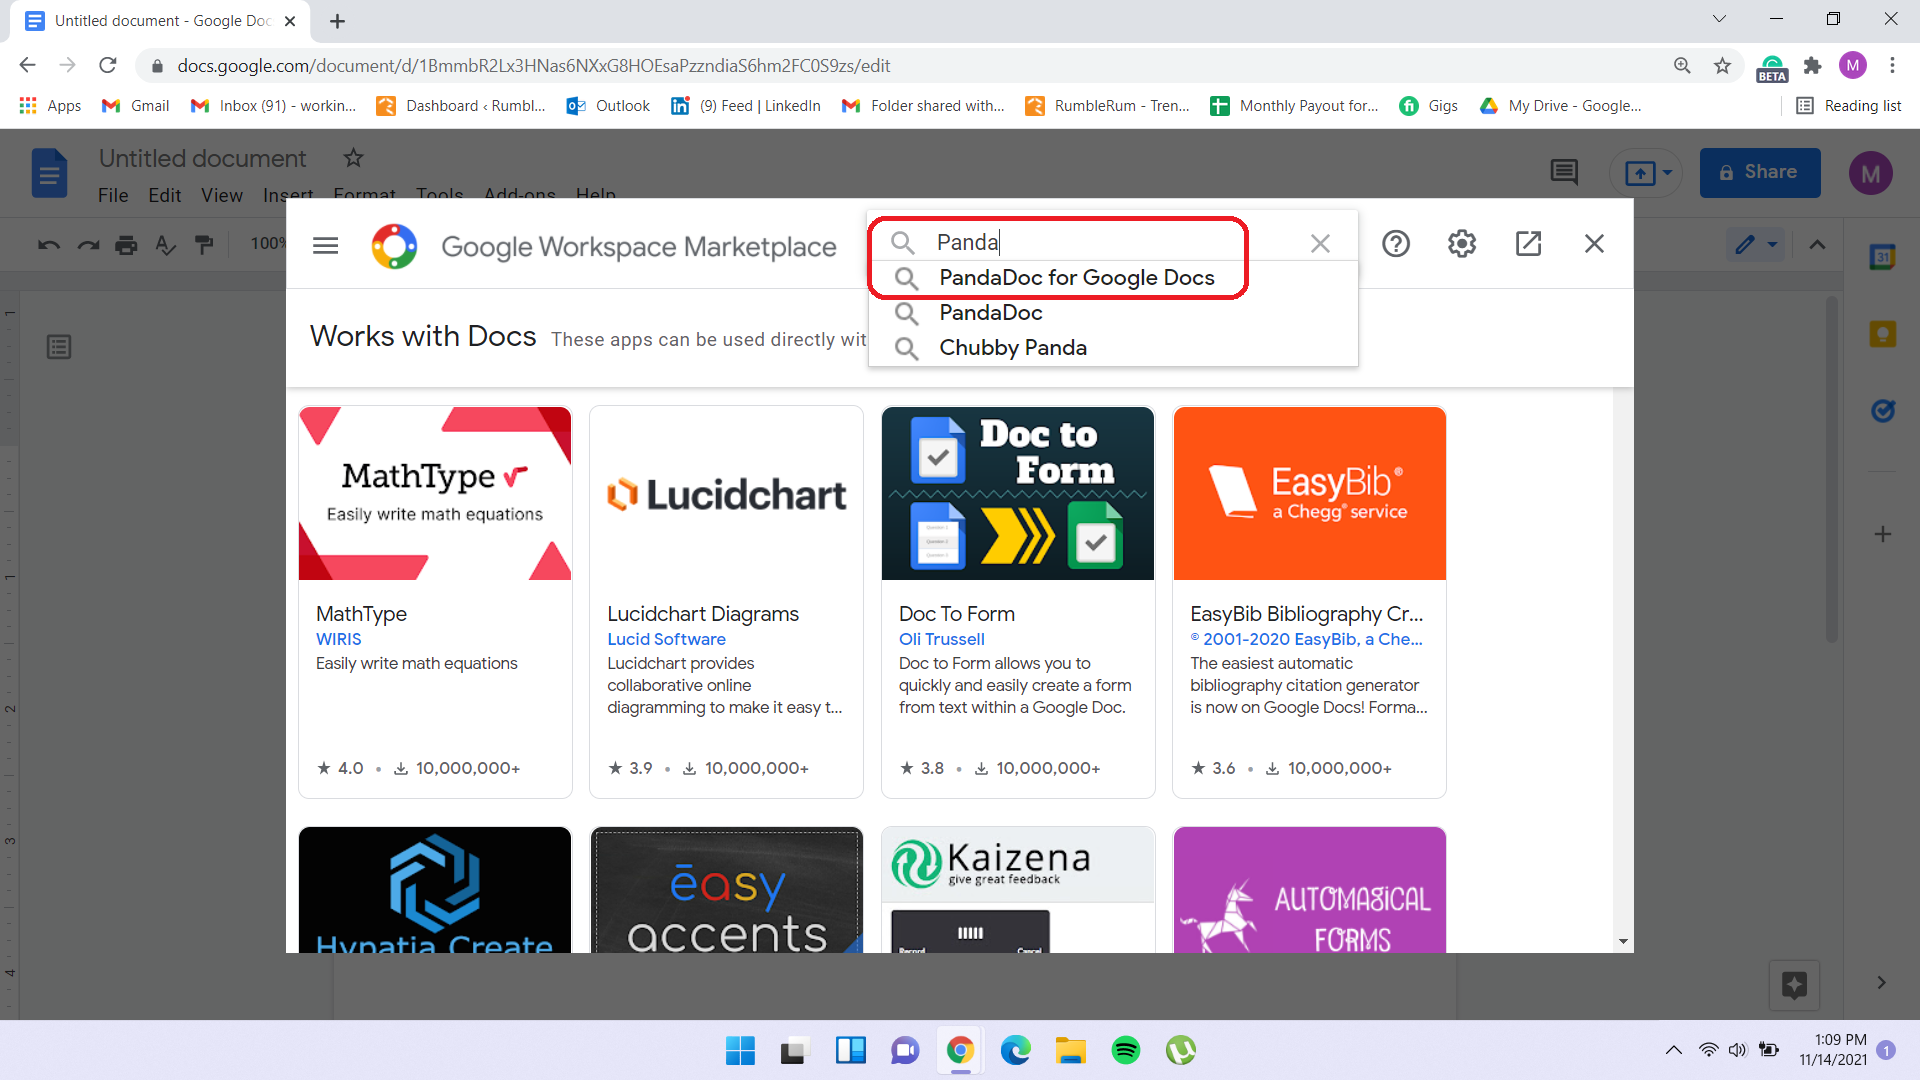Image resolution: width=1920 pixels, height=1080 pixels.
Task: Open the editing mode pencil dropdown
Action: 1756,244
